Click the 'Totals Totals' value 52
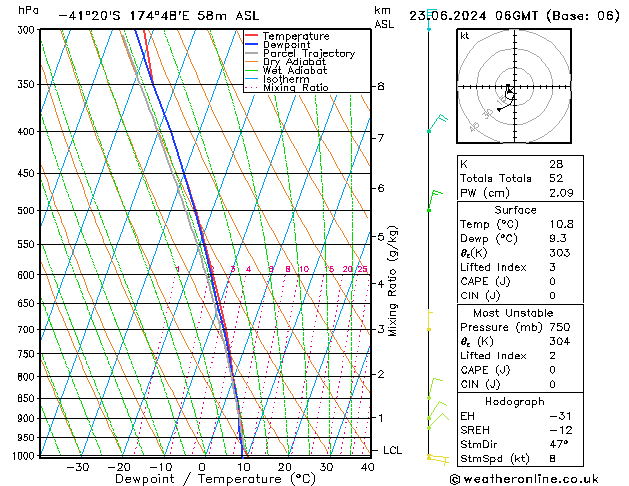Viewport: 629px width, 486px height. 556,178
